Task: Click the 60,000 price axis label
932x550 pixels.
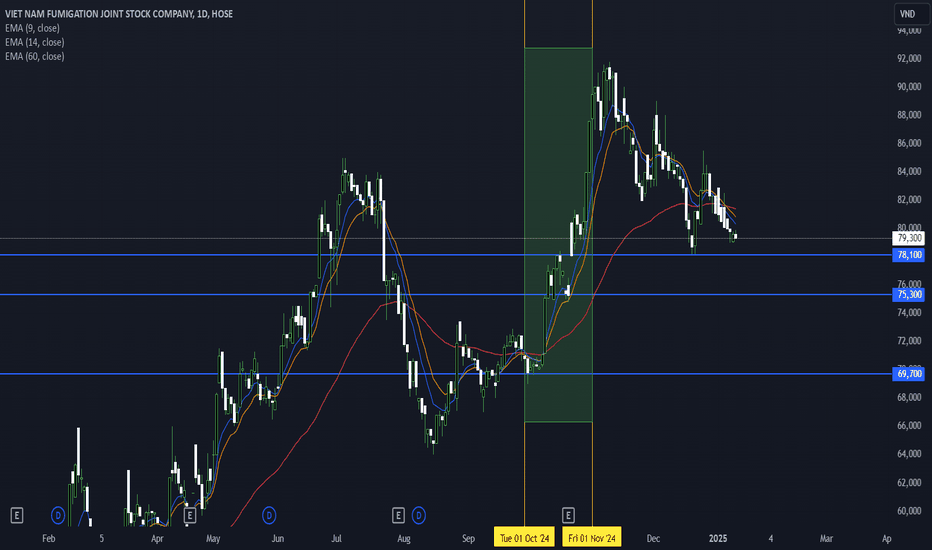Action: click(909, 511)
